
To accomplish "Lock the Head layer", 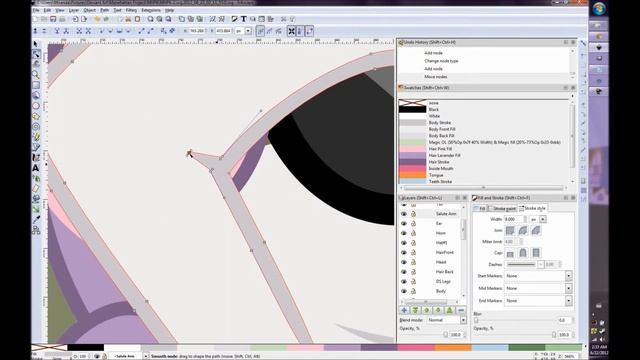I will [x=413, y=262].
